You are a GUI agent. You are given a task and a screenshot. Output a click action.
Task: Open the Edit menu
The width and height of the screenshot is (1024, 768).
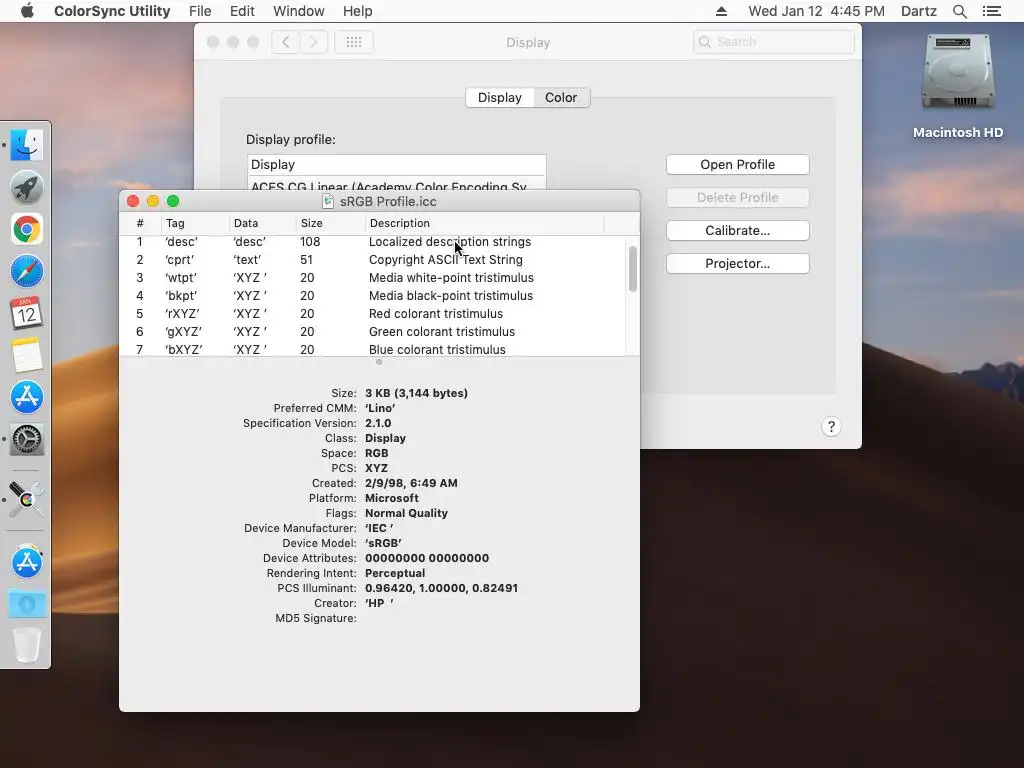[x=242, y=11]
